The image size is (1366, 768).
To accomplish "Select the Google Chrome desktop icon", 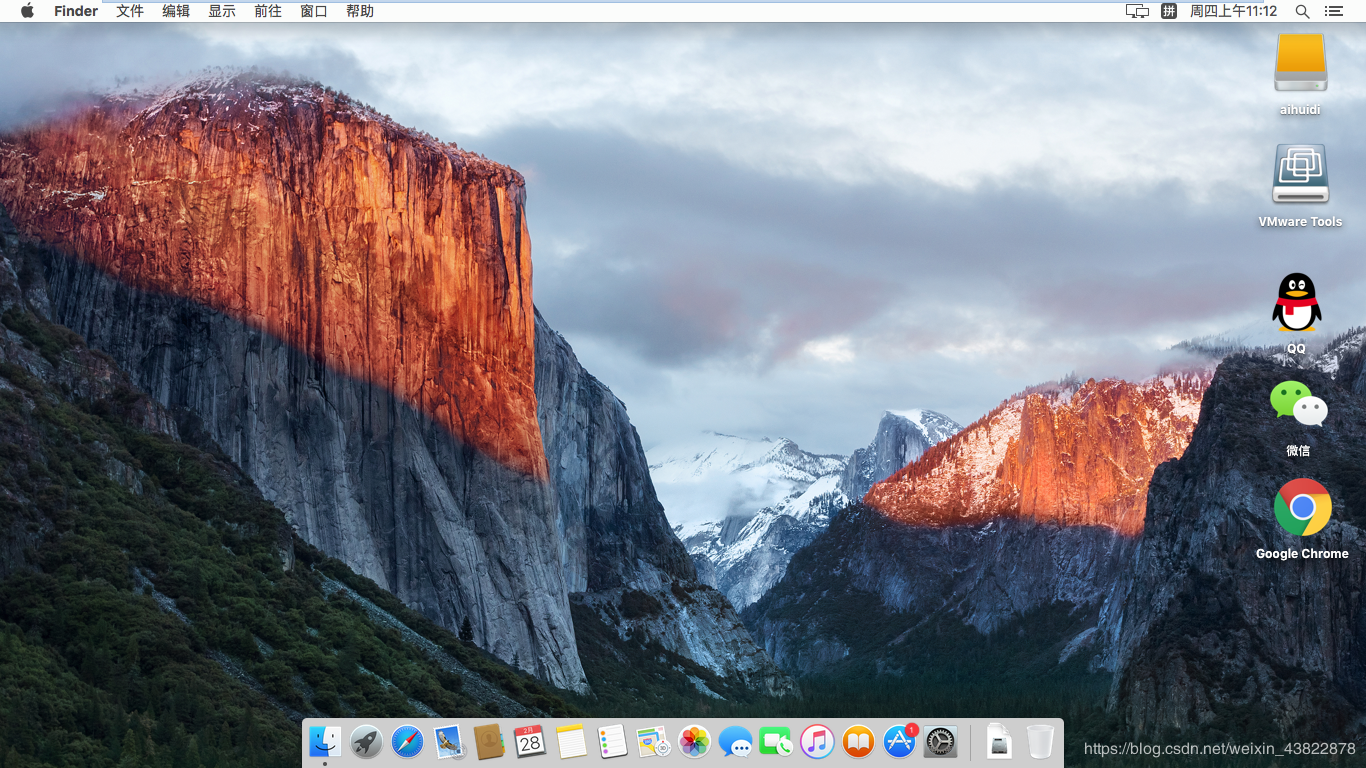I will [1302, 507].
